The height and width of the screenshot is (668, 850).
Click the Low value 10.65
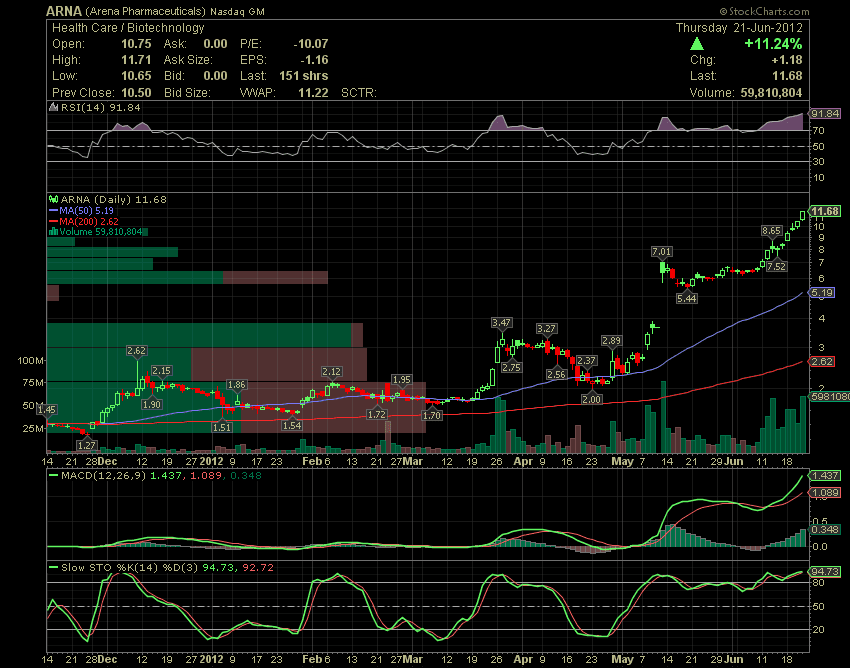tap(136, 76)
